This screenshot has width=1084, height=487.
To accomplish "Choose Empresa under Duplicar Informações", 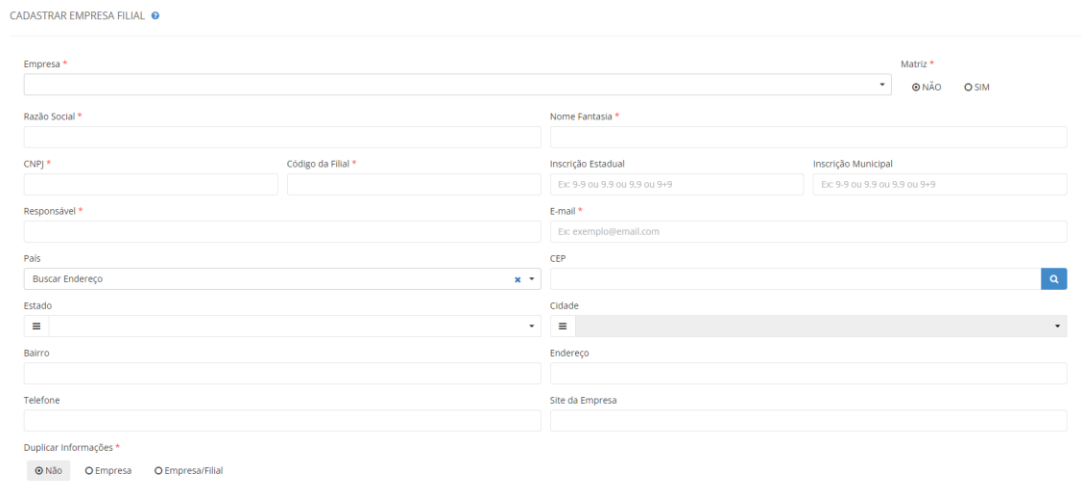I will click(x=89, y=470).
